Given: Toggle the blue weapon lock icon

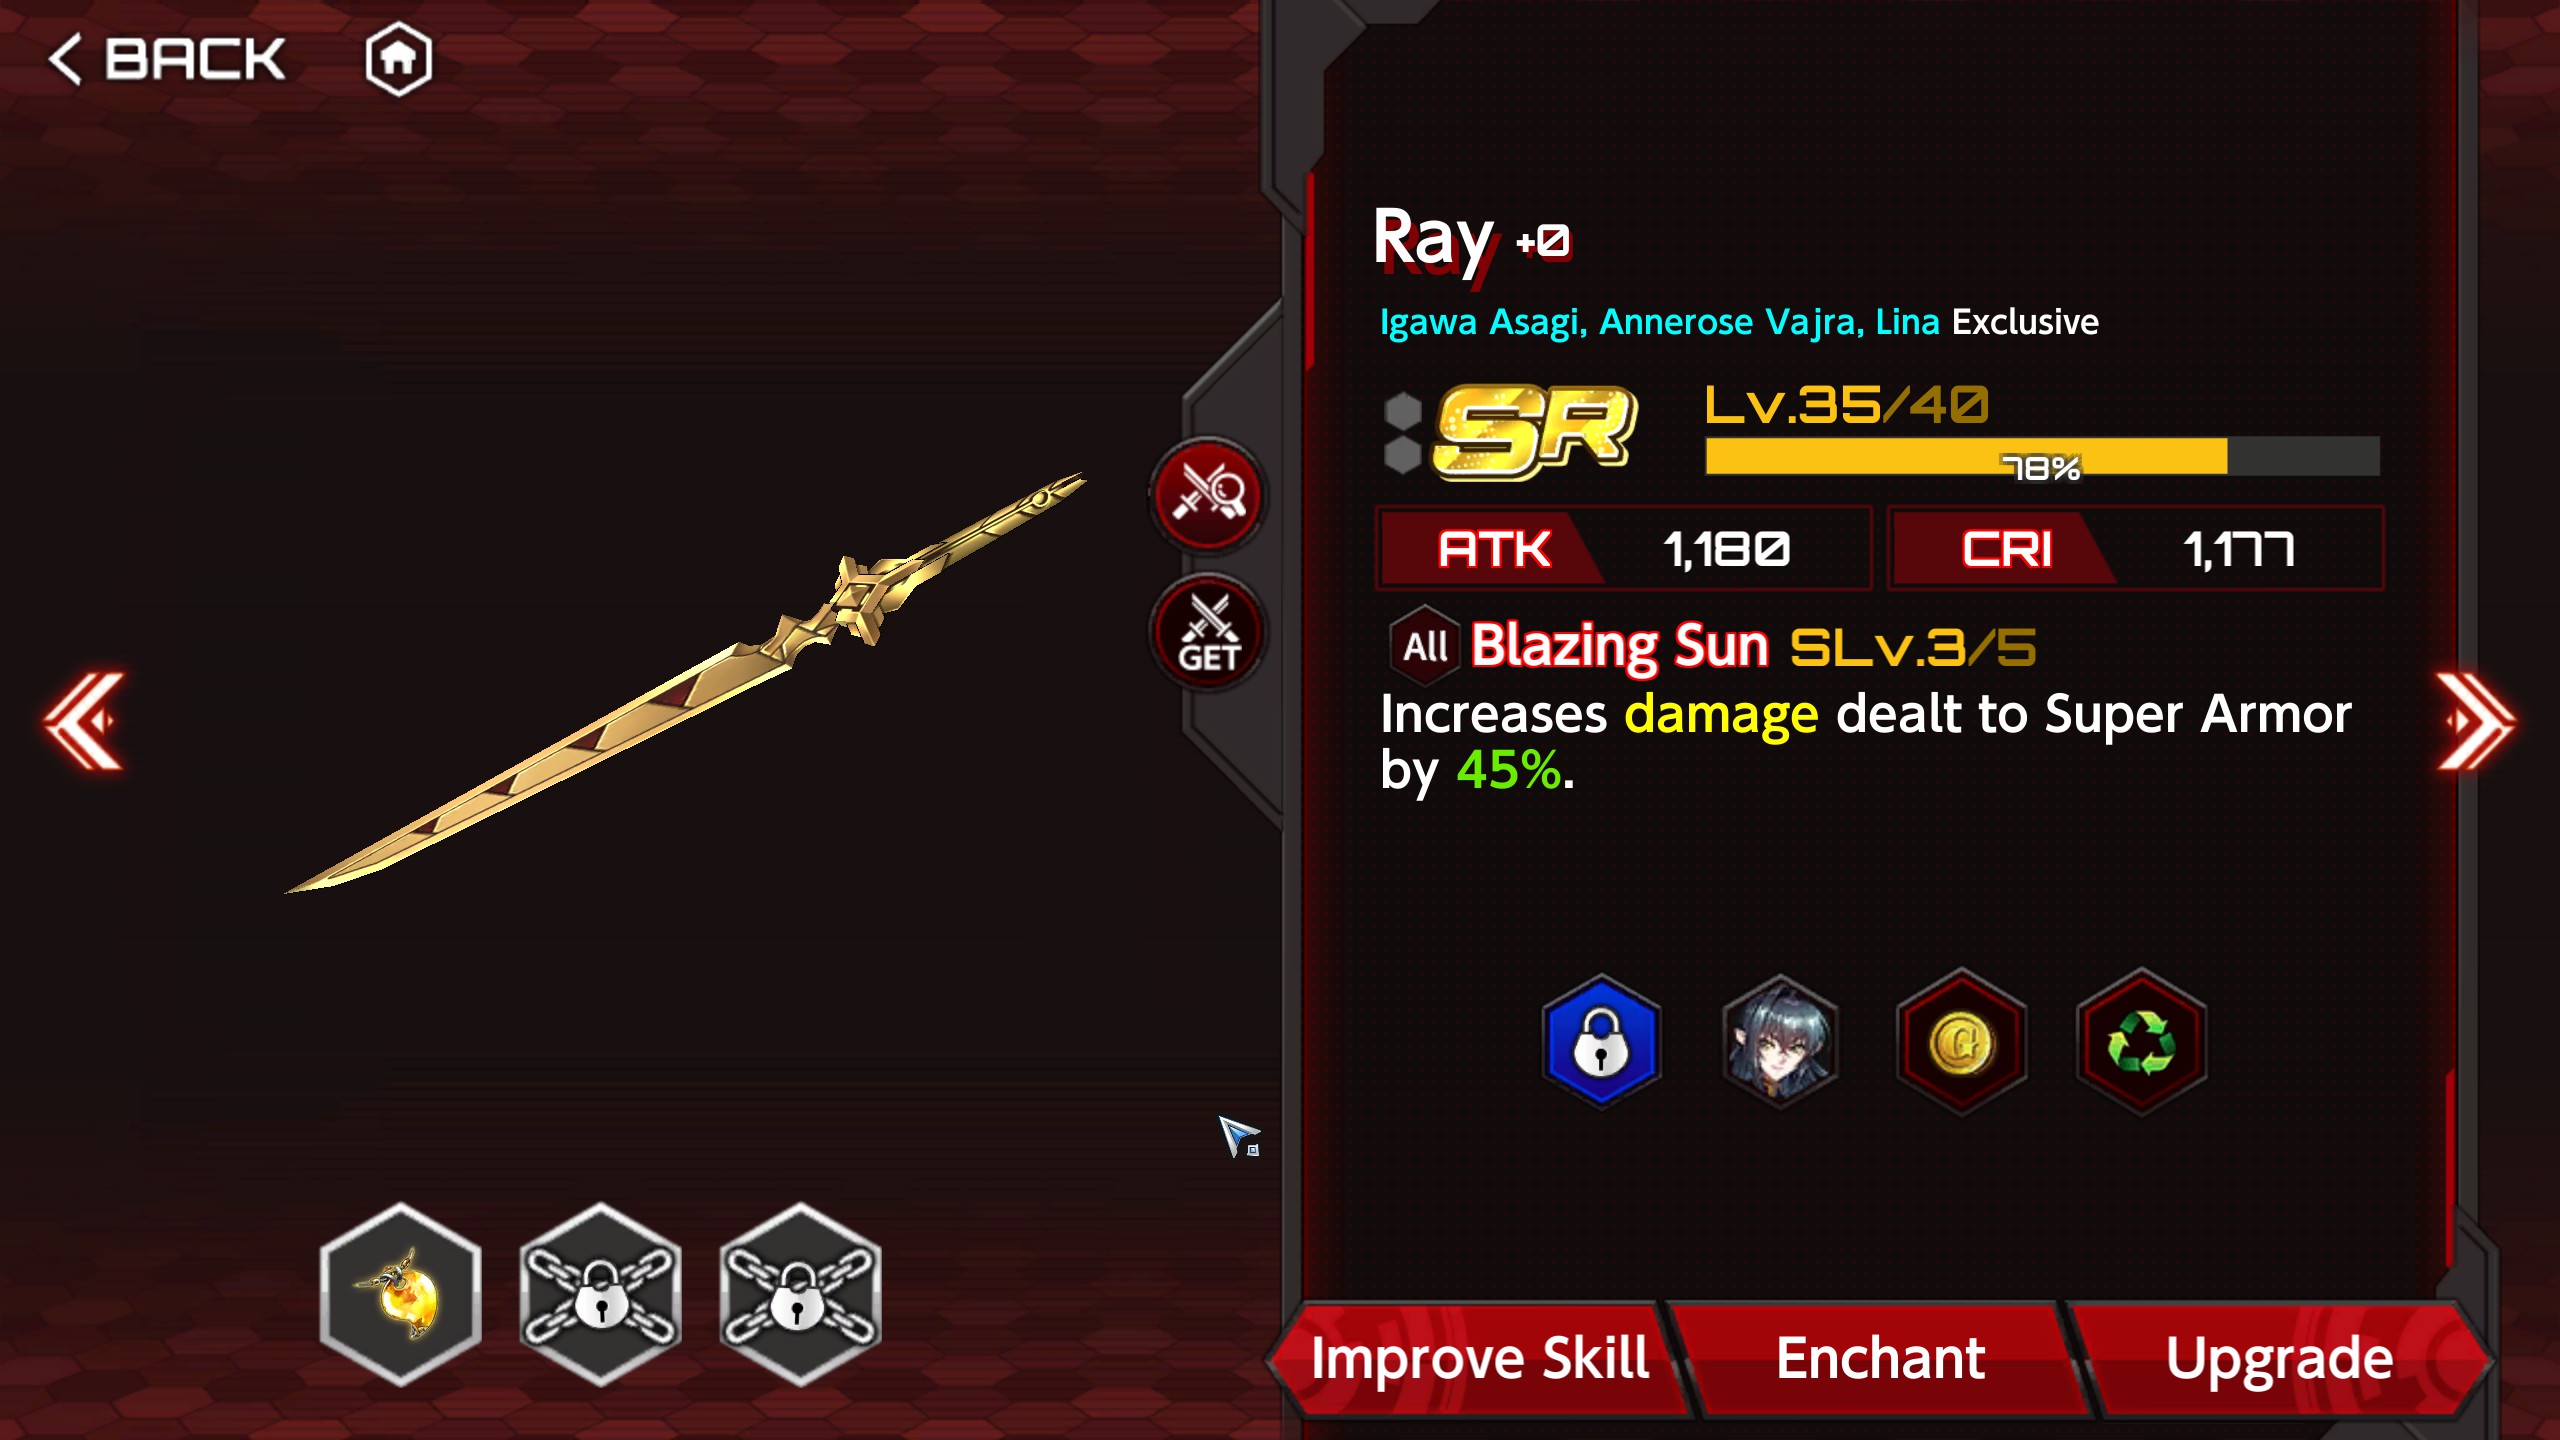Looking at the screenshot, I should tap(1601, 1042).
